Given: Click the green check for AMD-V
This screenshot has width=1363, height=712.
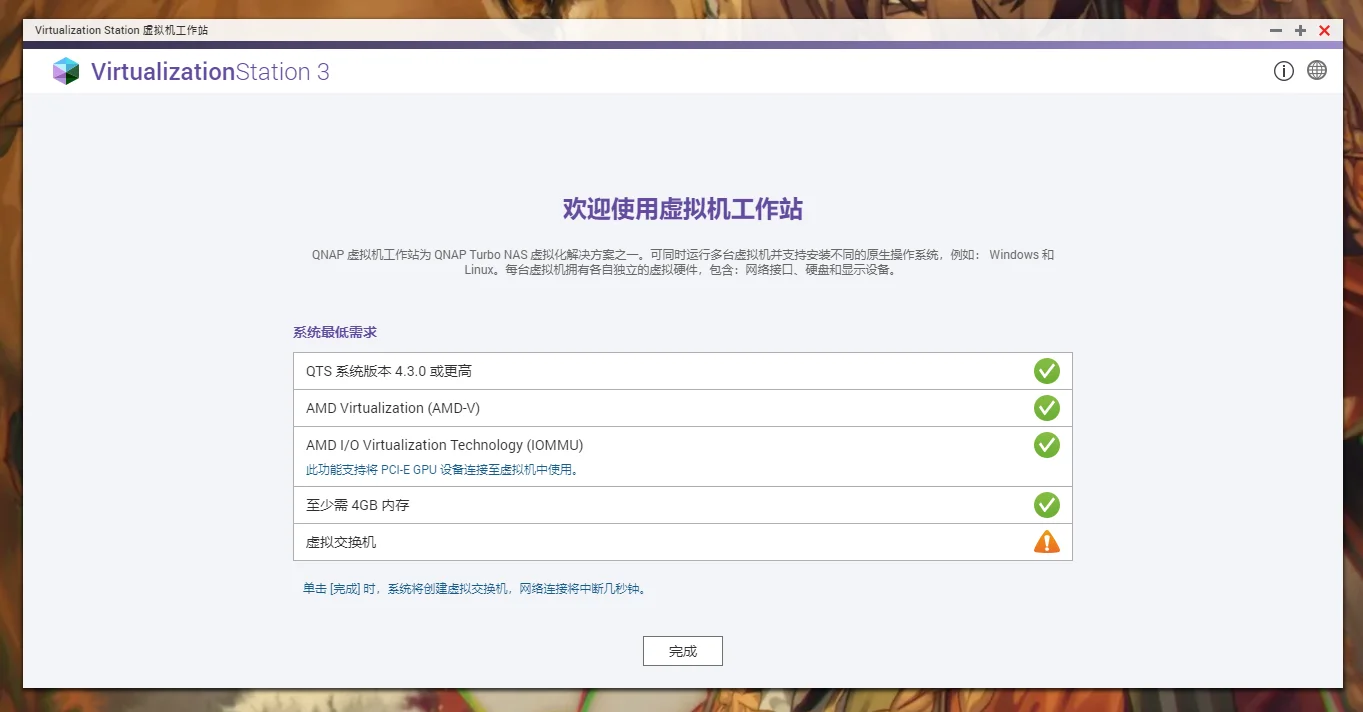Looking at the screenshot, I should (x=1046, y=408).
